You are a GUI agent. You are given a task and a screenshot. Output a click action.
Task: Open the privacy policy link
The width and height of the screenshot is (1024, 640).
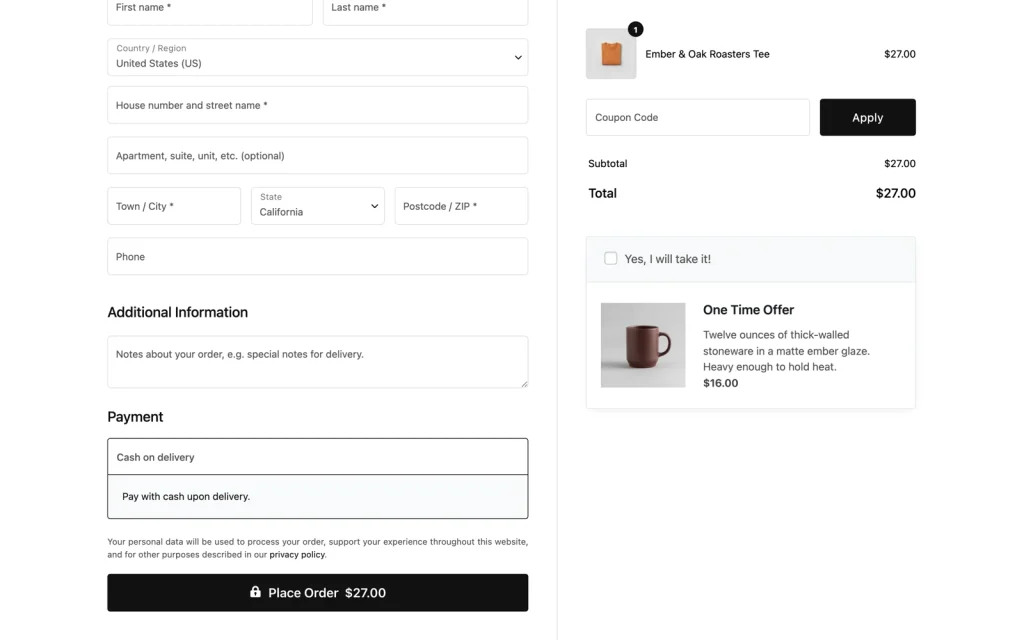[297, 554]
